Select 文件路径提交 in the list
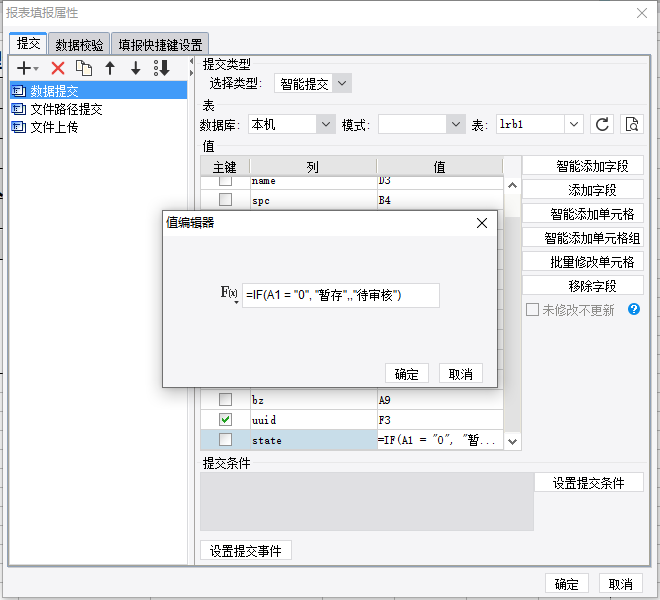The image size is (660, 600). (98, 109)
